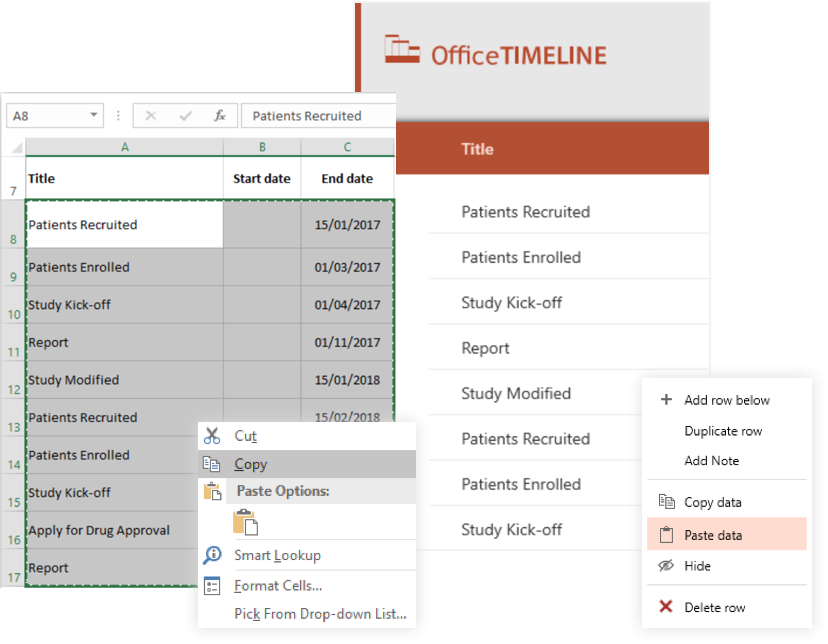Click Excel cell A9 Patients Enrolled

(x=125, y=267)
